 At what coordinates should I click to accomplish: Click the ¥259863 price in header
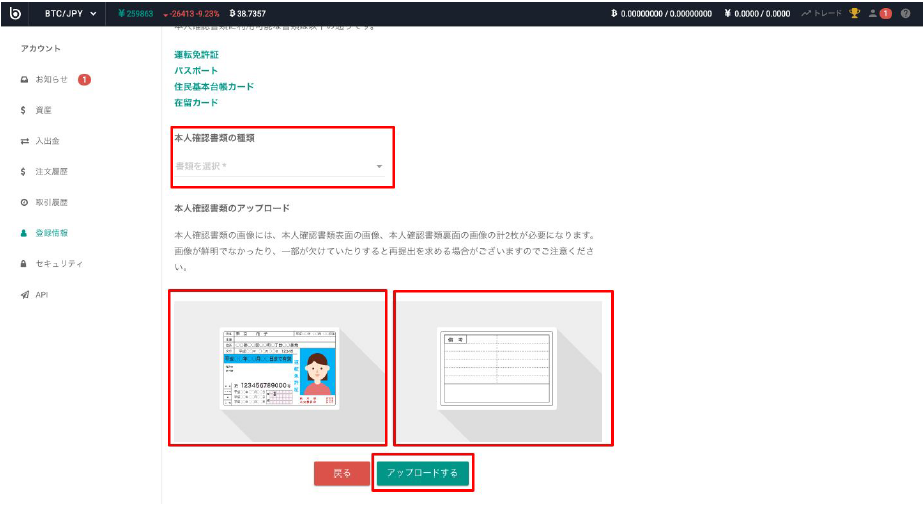(x=135, y=14)
